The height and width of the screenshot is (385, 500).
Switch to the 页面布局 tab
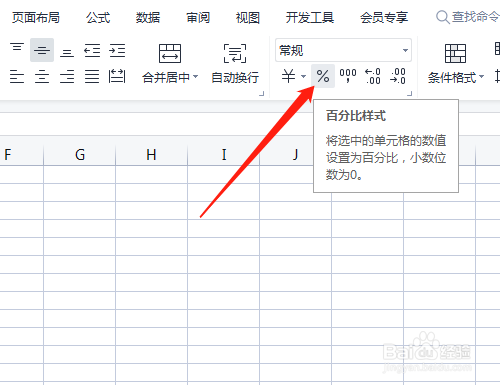36,17
